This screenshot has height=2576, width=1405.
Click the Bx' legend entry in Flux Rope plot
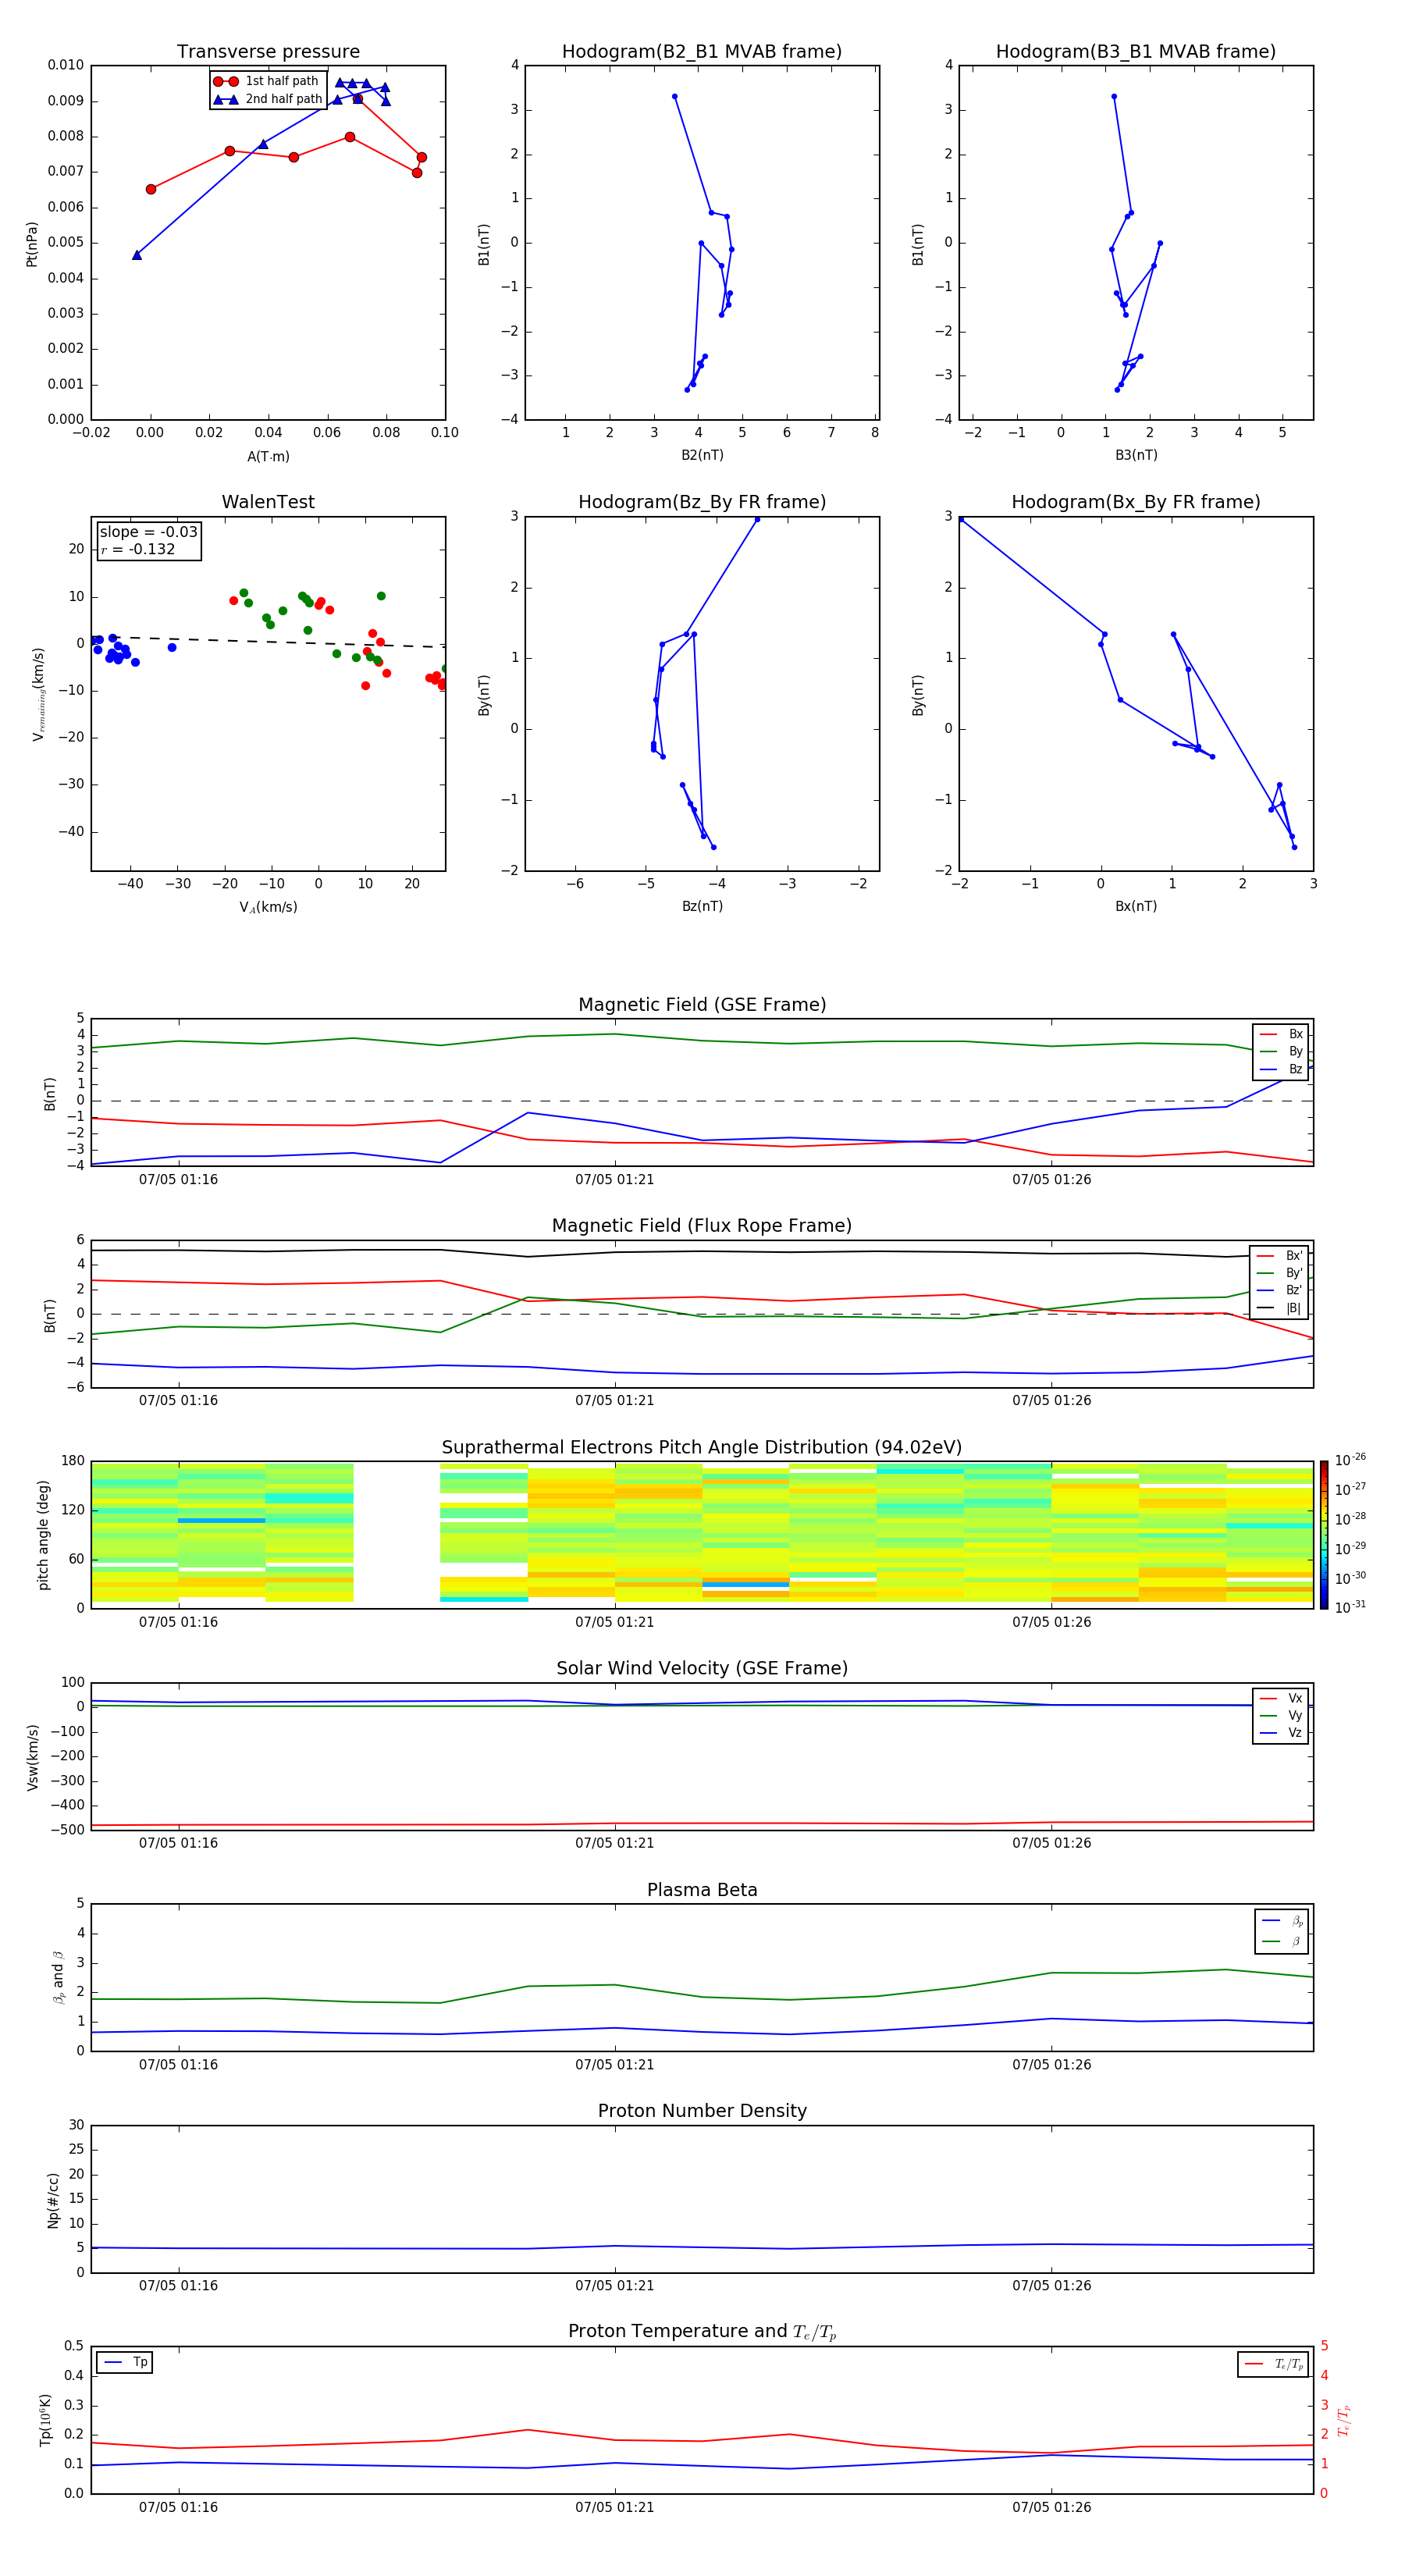1280,1256
